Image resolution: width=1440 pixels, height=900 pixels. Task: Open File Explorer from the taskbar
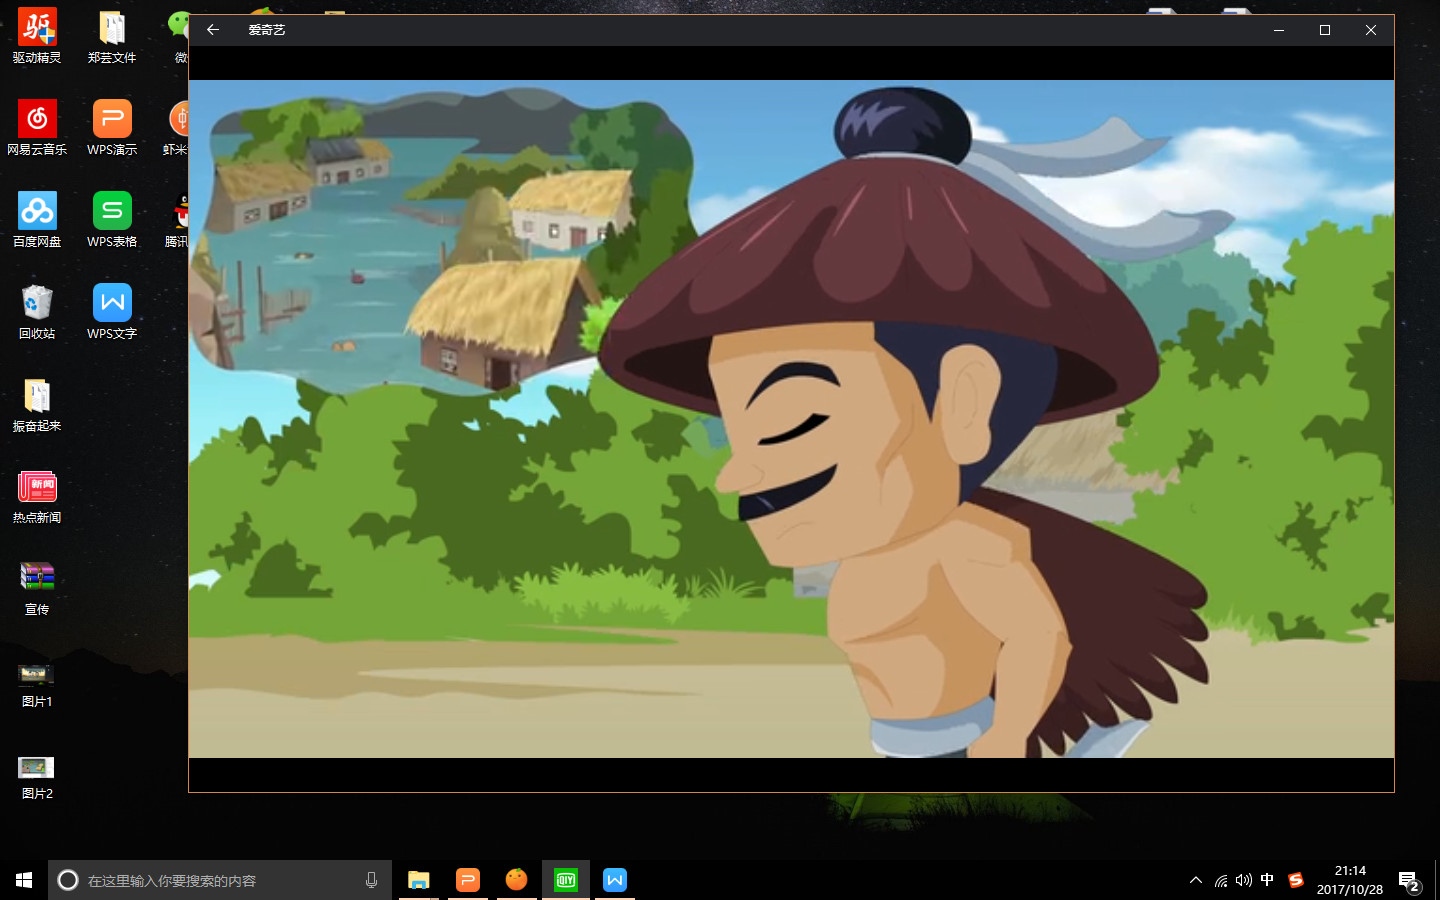[418, 880]
